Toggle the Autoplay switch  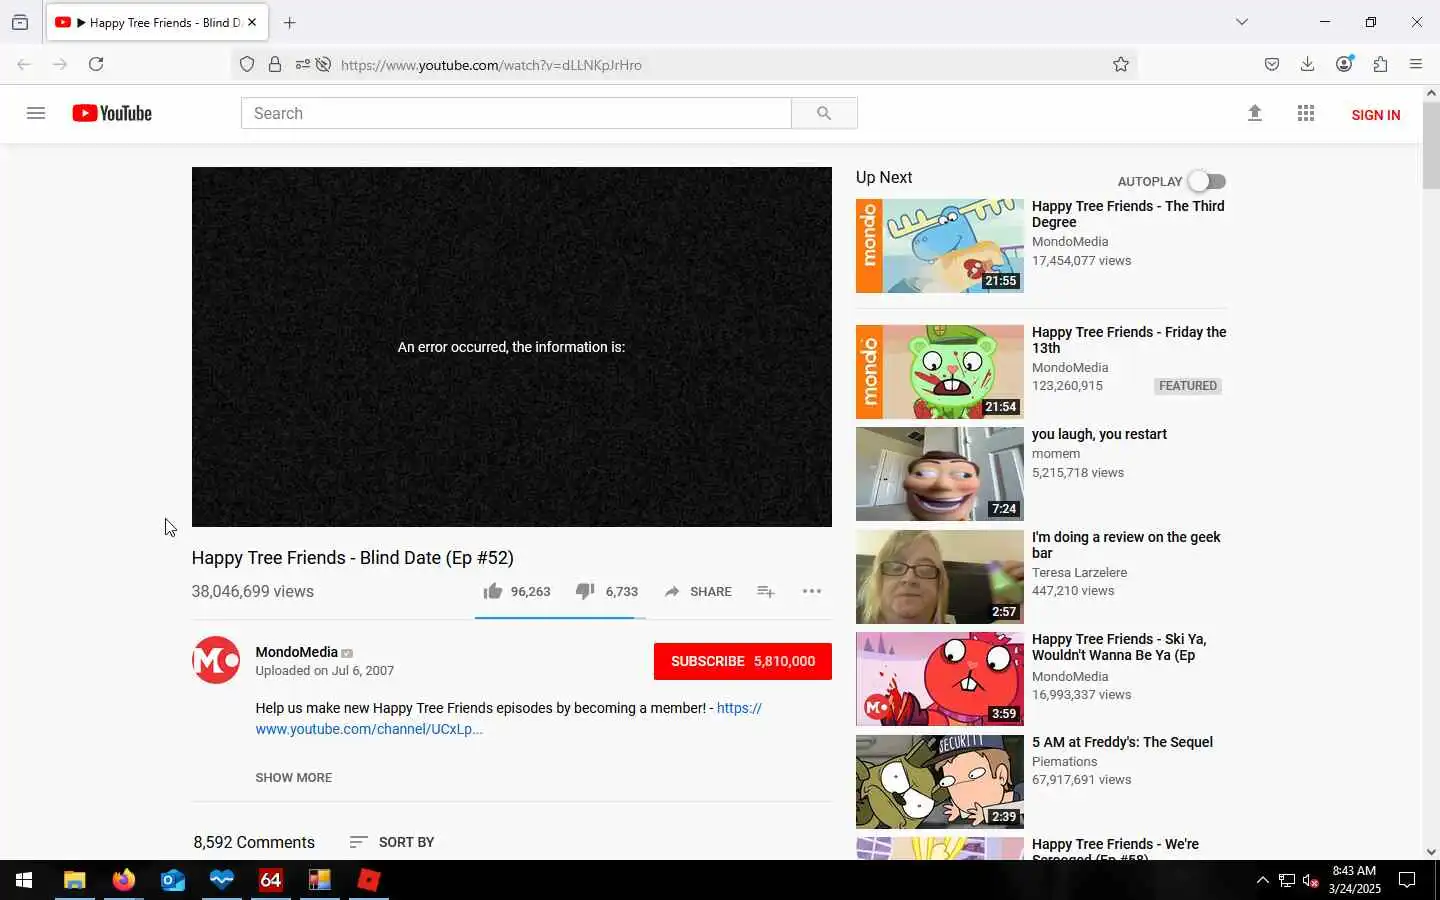1207,181
